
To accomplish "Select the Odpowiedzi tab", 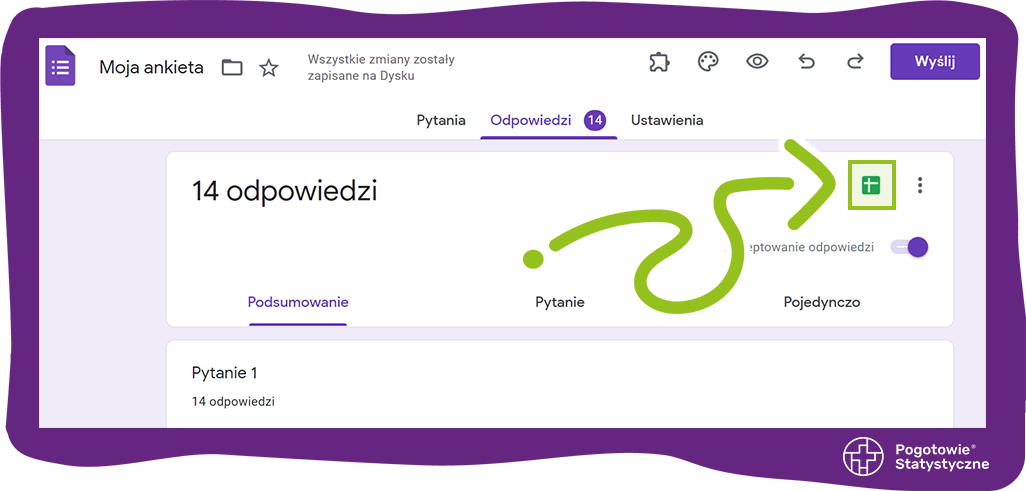I will tap(531, 120).
